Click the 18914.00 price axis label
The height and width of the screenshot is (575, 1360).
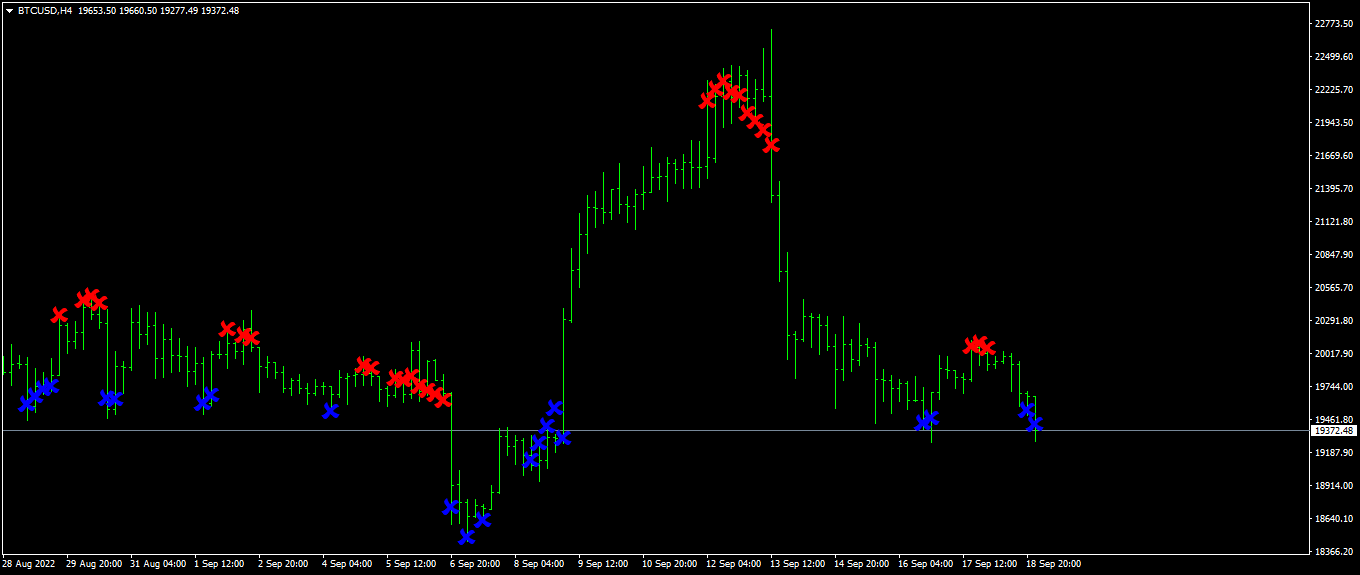click(x=1336, y=485)
